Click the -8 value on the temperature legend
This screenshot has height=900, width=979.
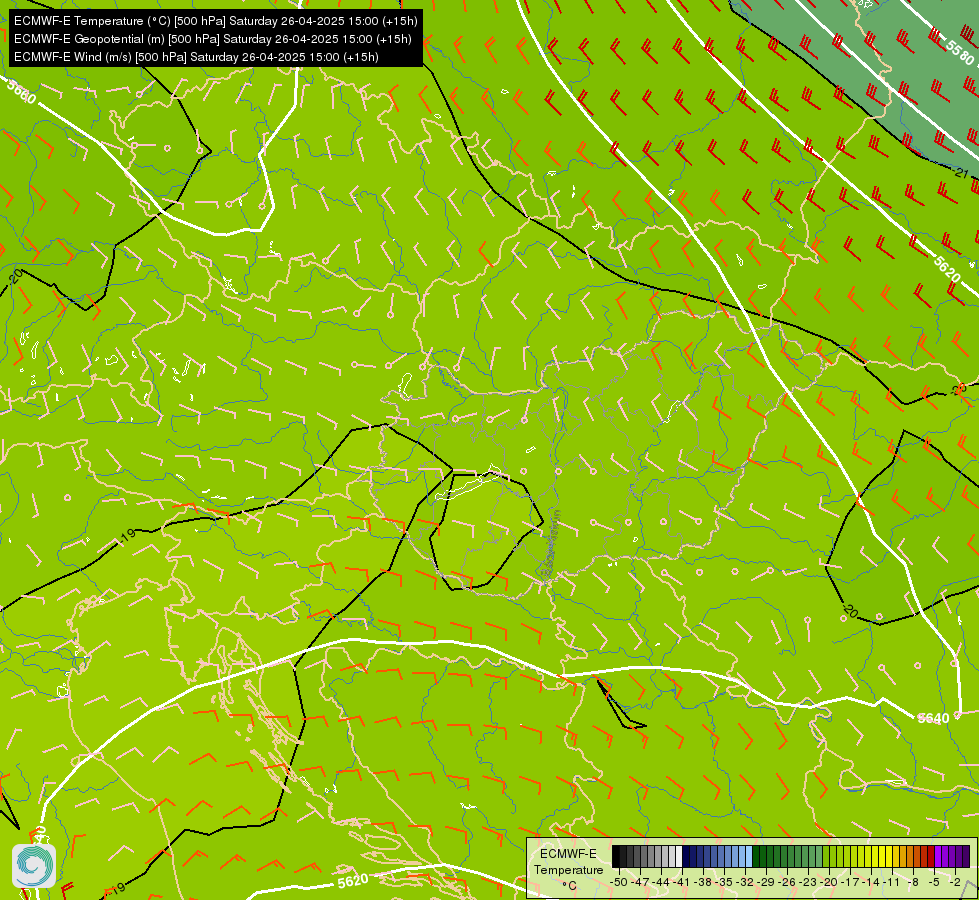tap(913, 883)
